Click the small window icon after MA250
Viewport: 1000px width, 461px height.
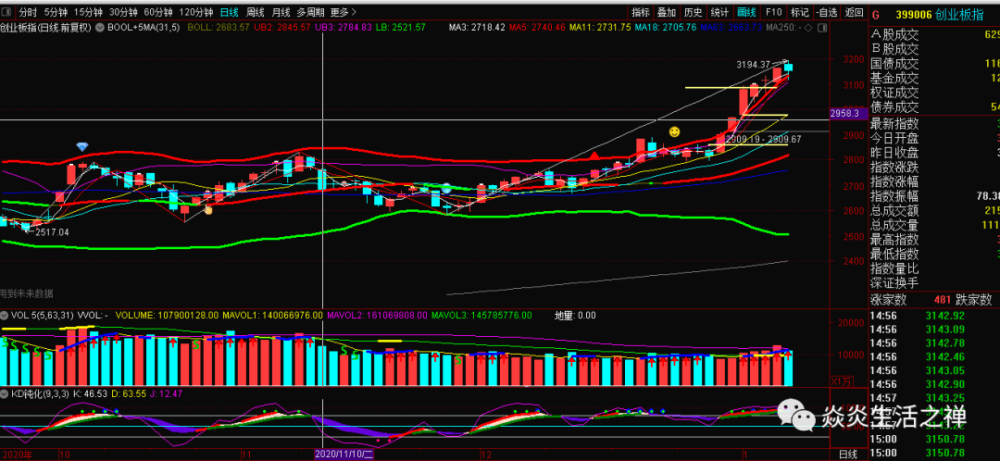tap(821, 28)
